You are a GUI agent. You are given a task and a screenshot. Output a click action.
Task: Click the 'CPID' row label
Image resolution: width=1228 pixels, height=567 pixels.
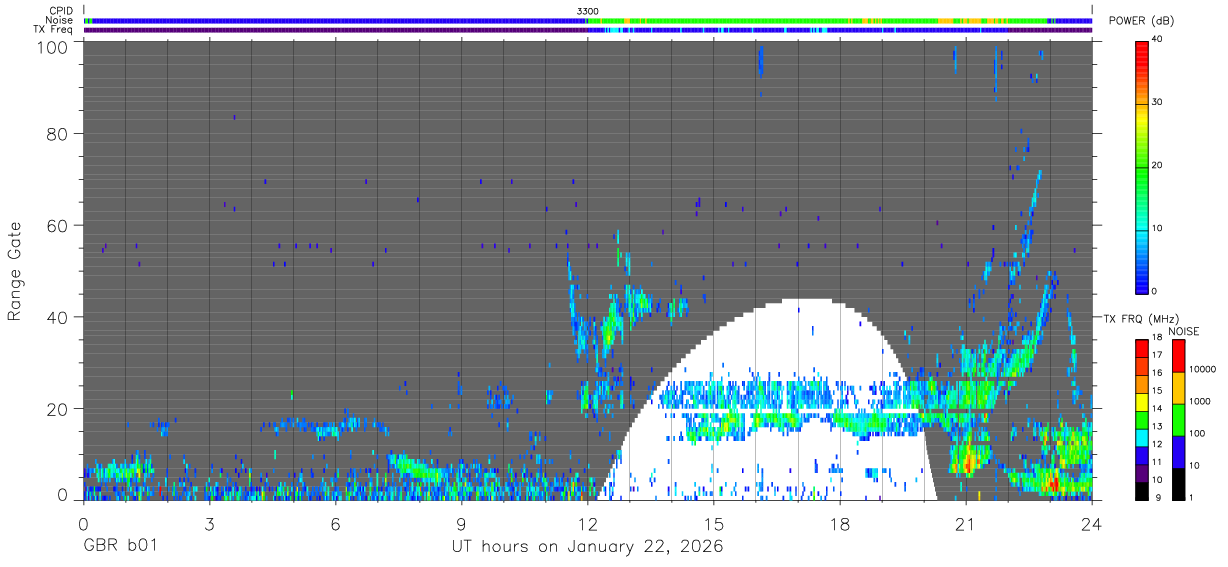pos(62,11)
